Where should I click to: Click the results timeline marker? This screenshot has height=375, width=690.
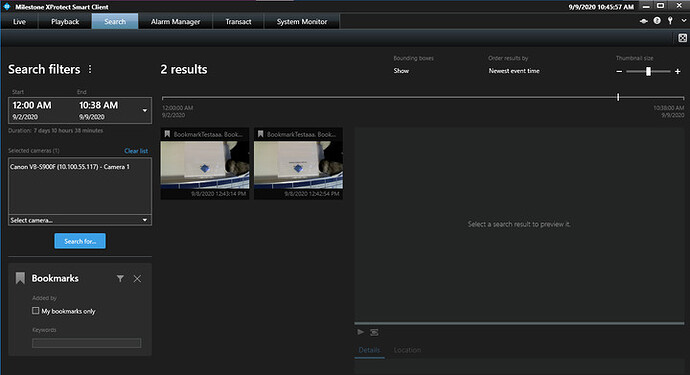pyautogui.click(x=618, y=97)
